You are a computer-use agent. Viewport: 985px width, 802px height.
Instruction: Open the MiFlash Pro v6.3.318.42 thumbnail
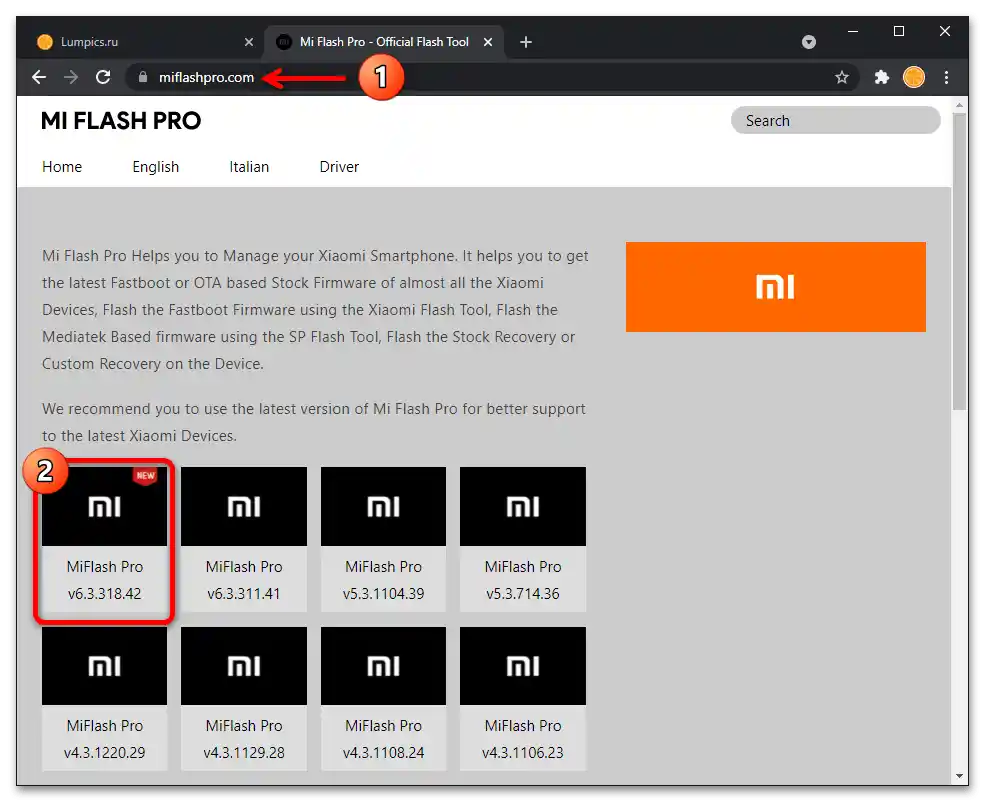point(104,506)
